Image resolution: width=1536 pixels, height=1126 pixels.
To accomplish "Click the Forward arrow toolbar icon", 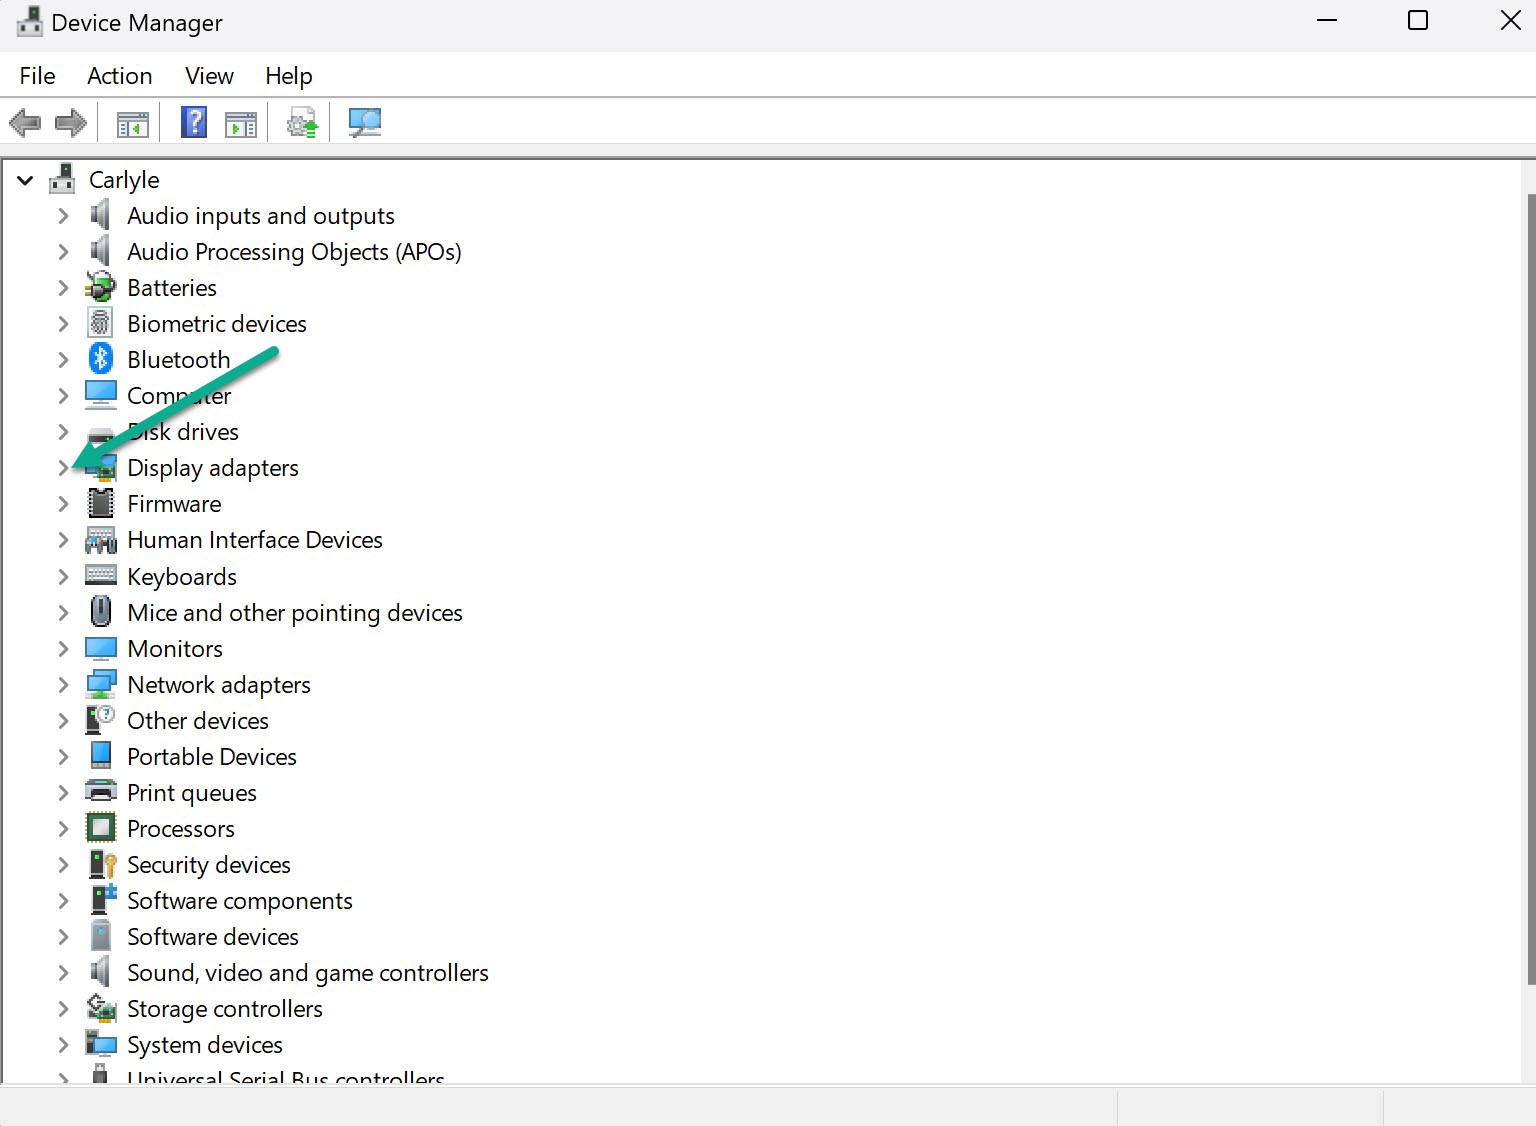I will 70,124.
